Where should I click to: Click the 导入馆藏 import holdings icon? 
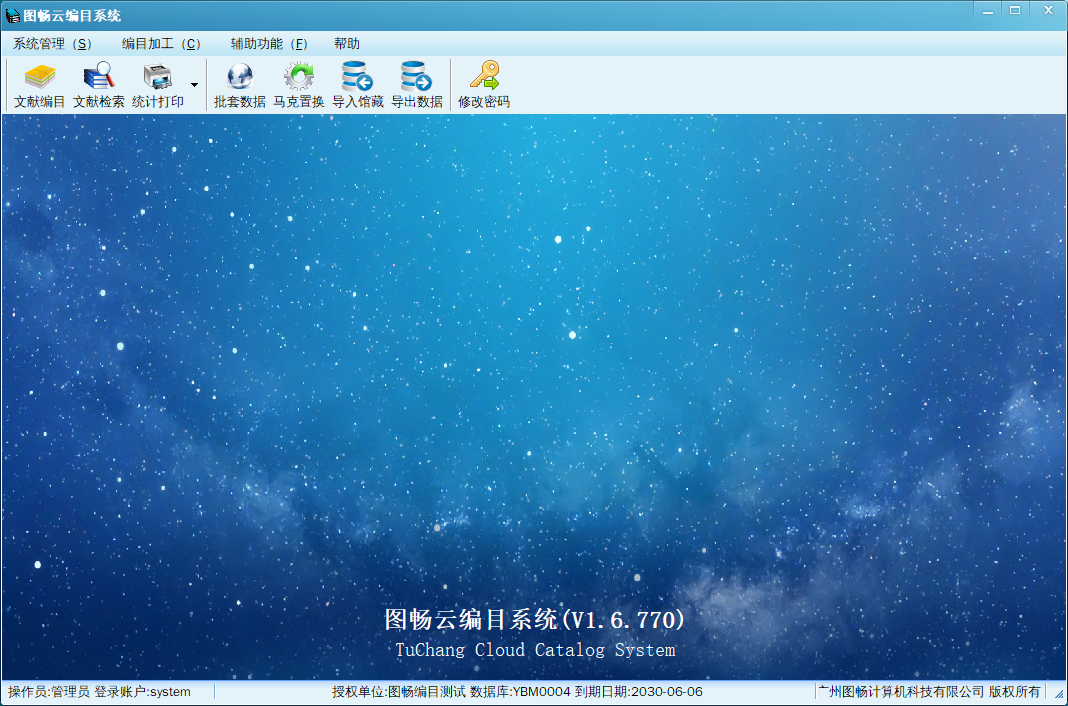[x=358, y=85]
